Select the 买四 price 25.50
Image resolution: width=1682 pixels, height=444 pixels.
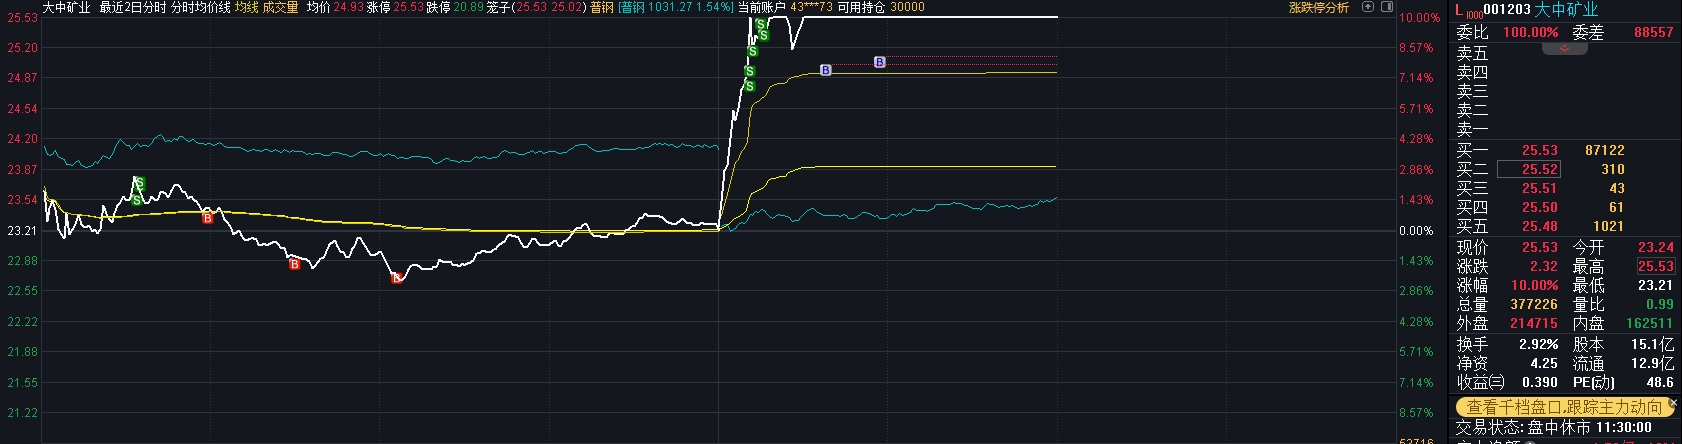[1540, 207]
